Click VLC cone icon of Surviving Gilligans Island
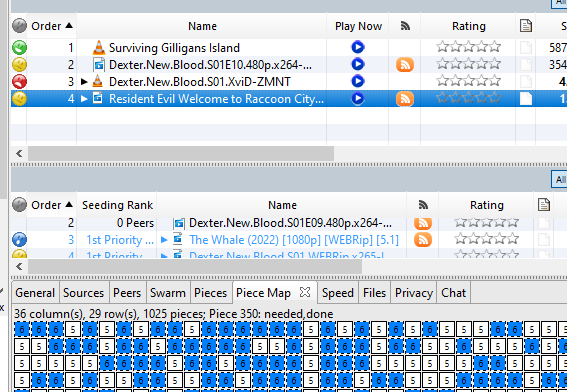 pos(99,47)
